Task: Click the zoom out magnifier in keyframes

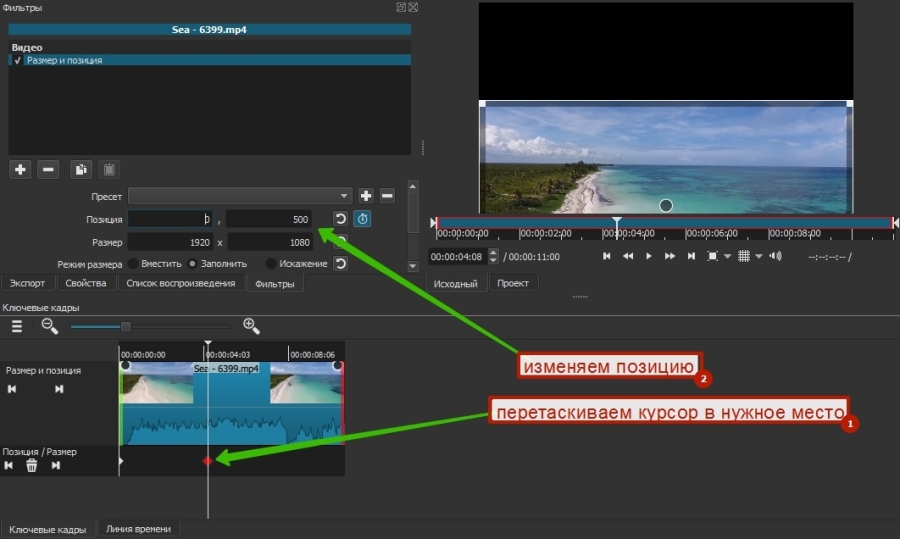Action: click(x=50, y=326)
